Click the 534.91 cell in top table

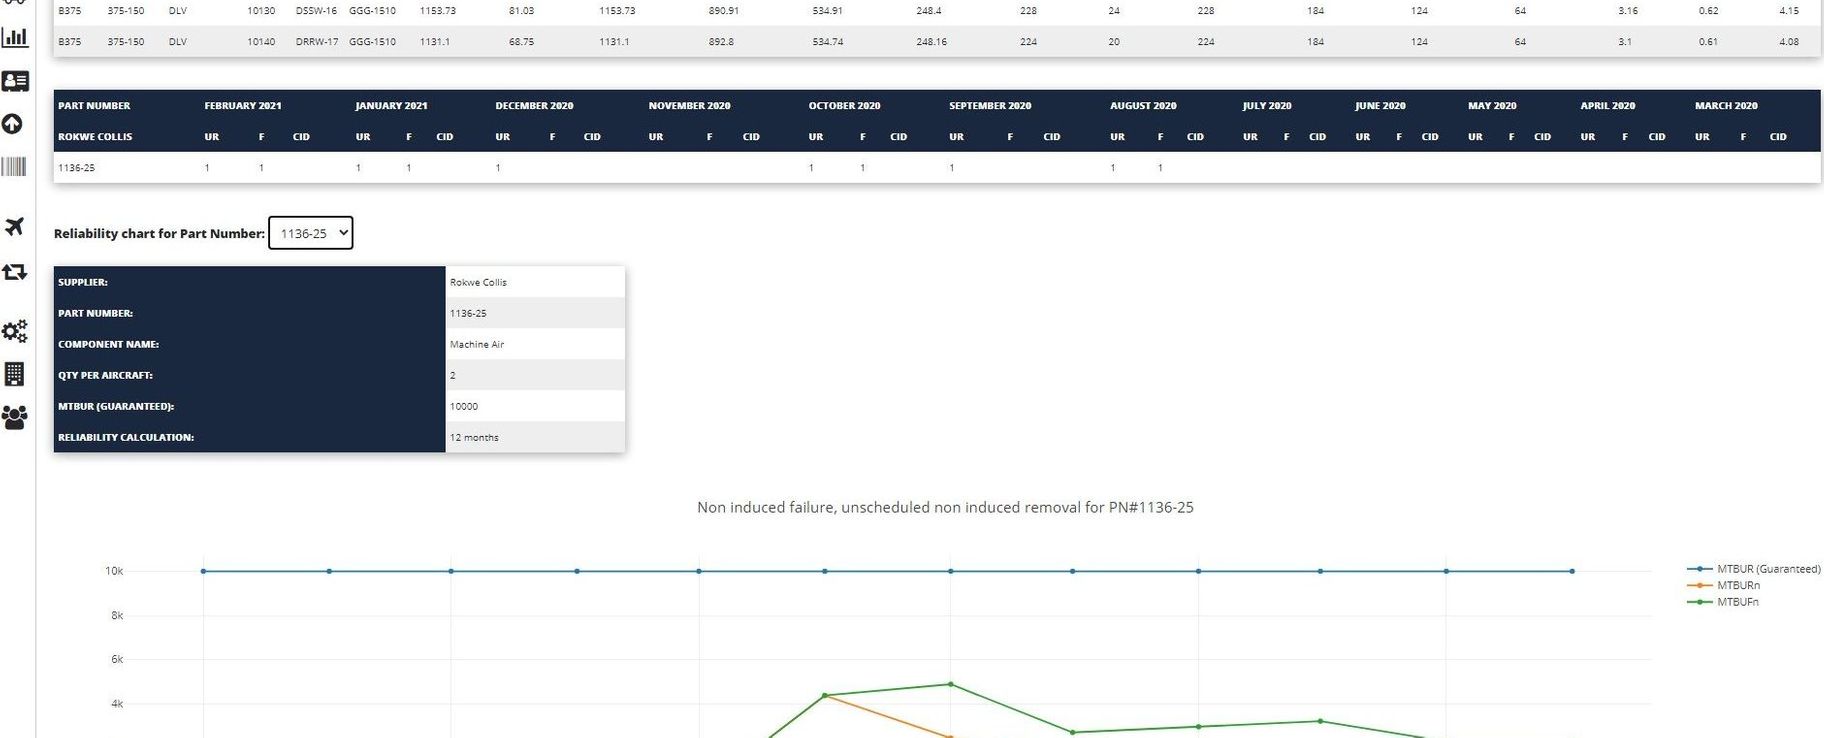click(827, 11)
